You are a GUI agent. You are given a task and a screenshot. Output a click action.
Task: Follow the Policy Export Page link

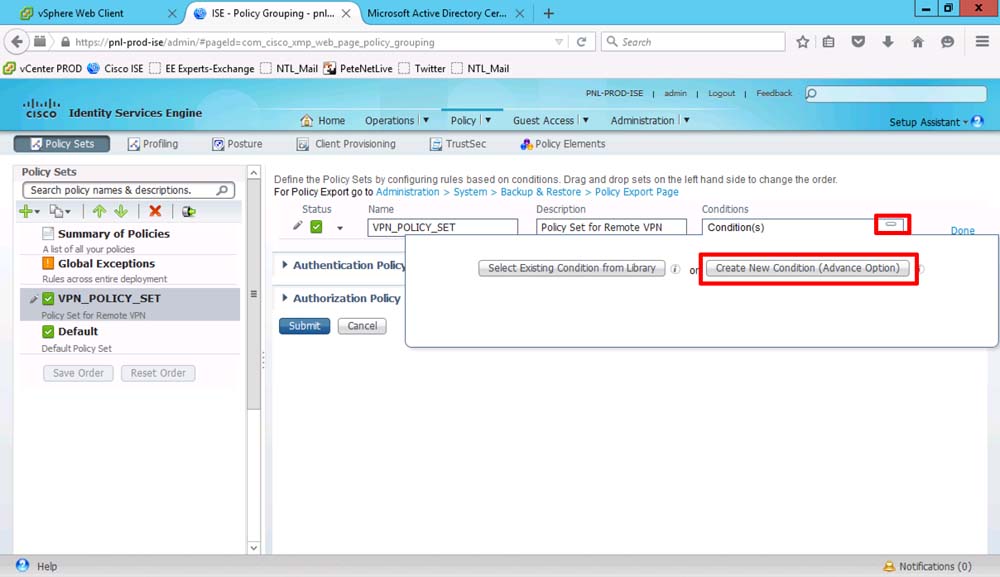pyautogui.click(x=636, y=192)
